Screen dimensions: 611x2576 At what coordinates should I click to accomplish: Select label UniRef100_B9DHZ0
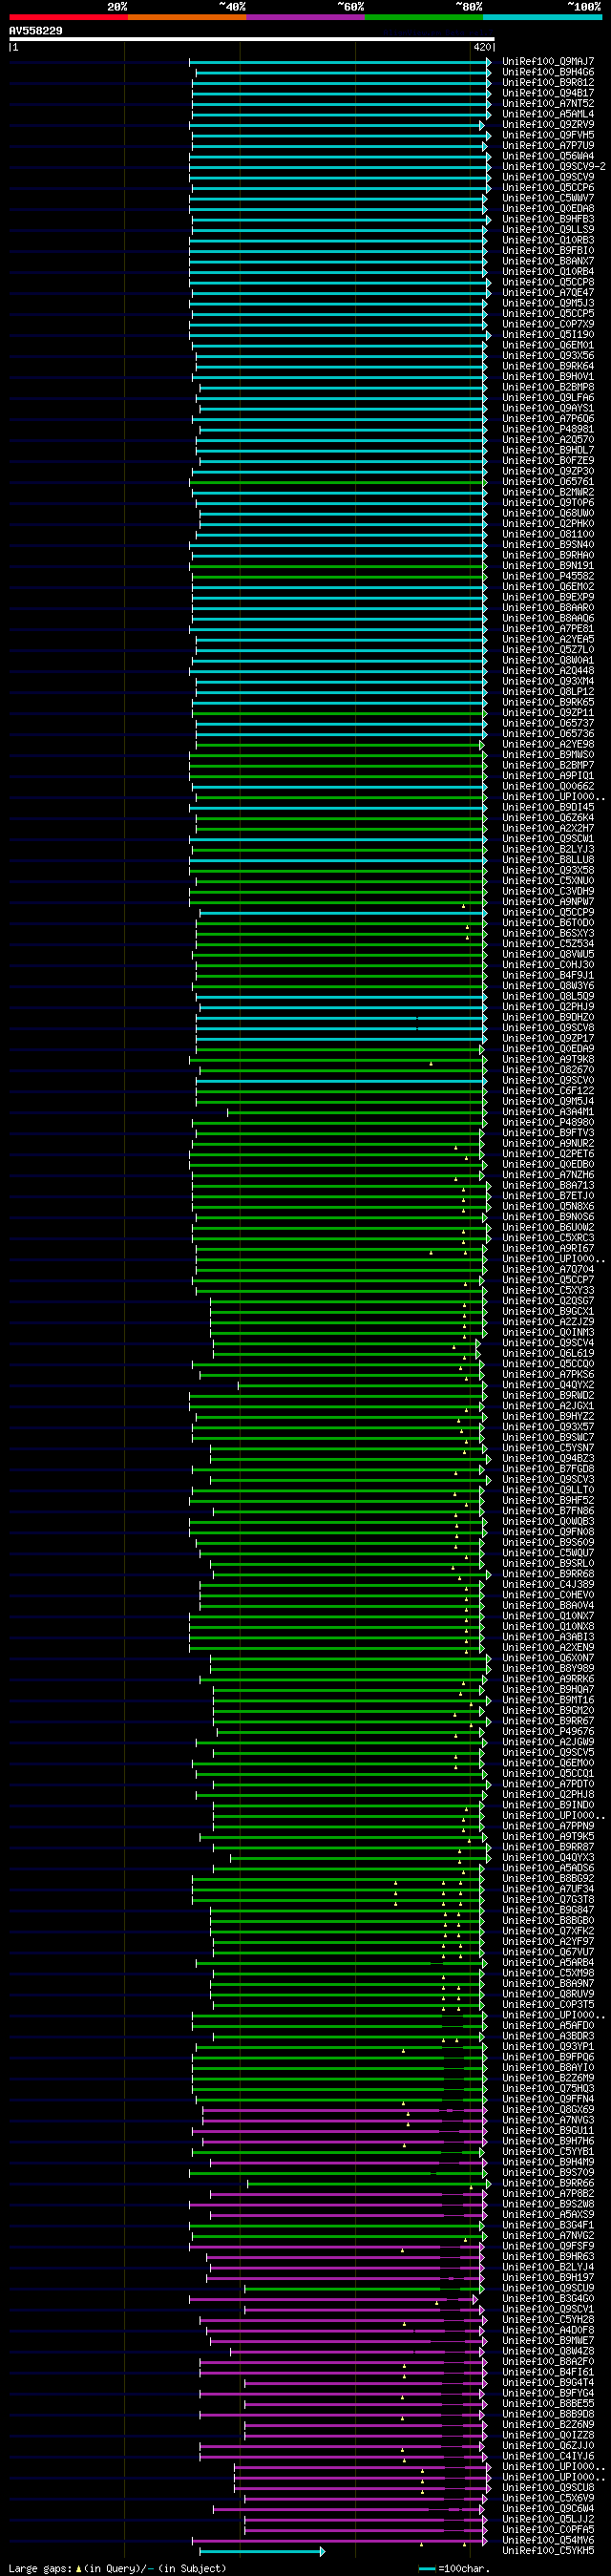548,1017
